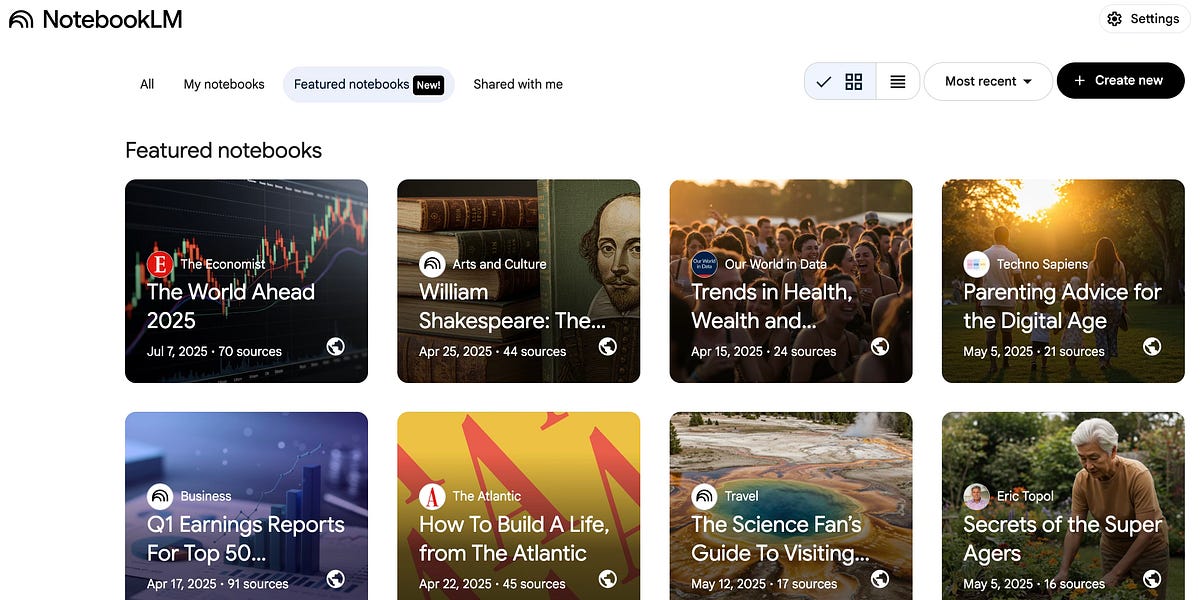Switch to grid view
This screenshot has height=600, width=1200.
click(x=854, y=82)
